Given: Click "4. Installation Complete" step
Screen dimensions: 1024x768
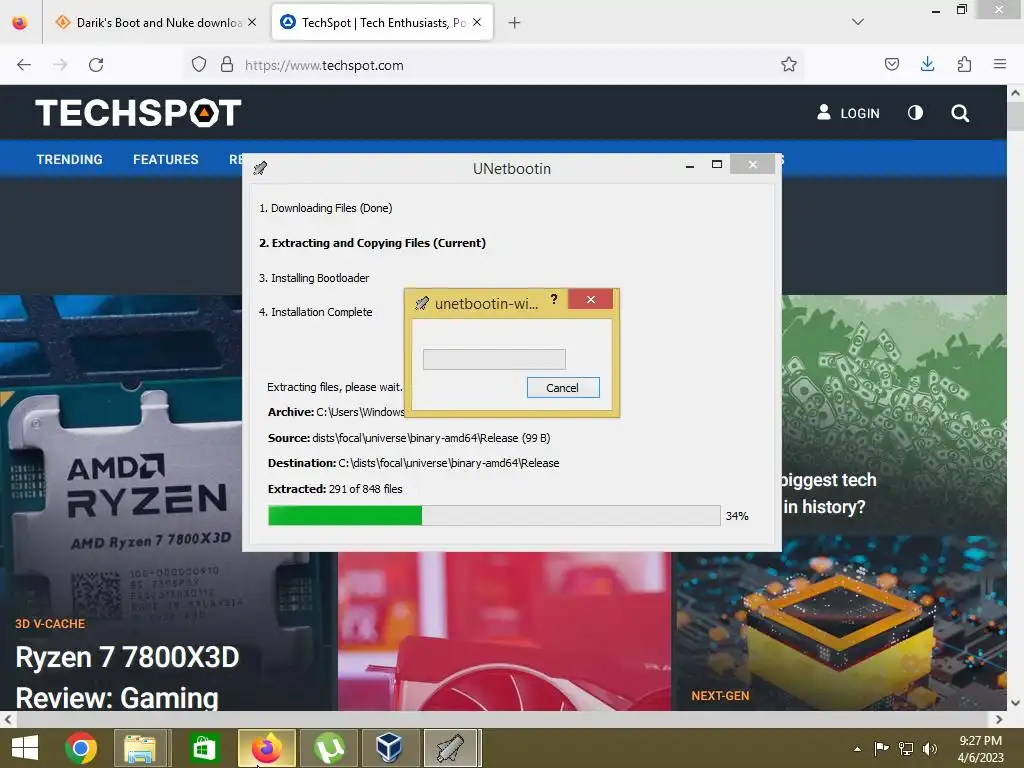Looking at the screenshot, I should point(315,312).
